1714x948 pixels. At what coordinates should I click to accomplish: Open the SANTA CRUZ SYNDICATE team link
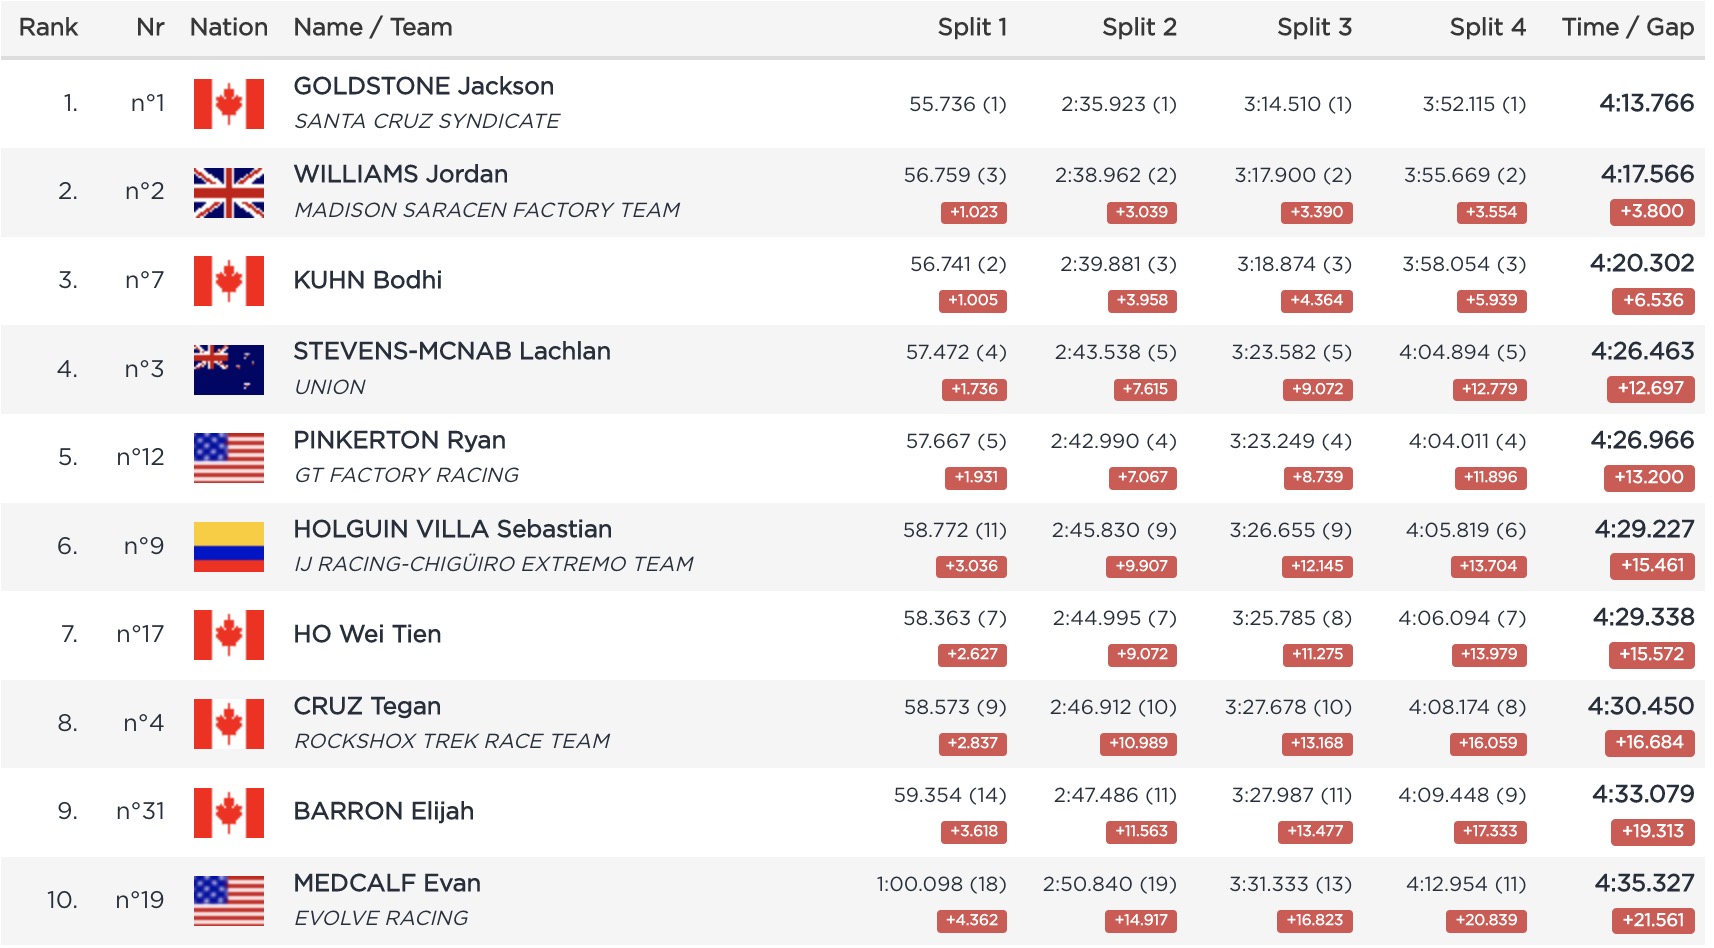426,121
